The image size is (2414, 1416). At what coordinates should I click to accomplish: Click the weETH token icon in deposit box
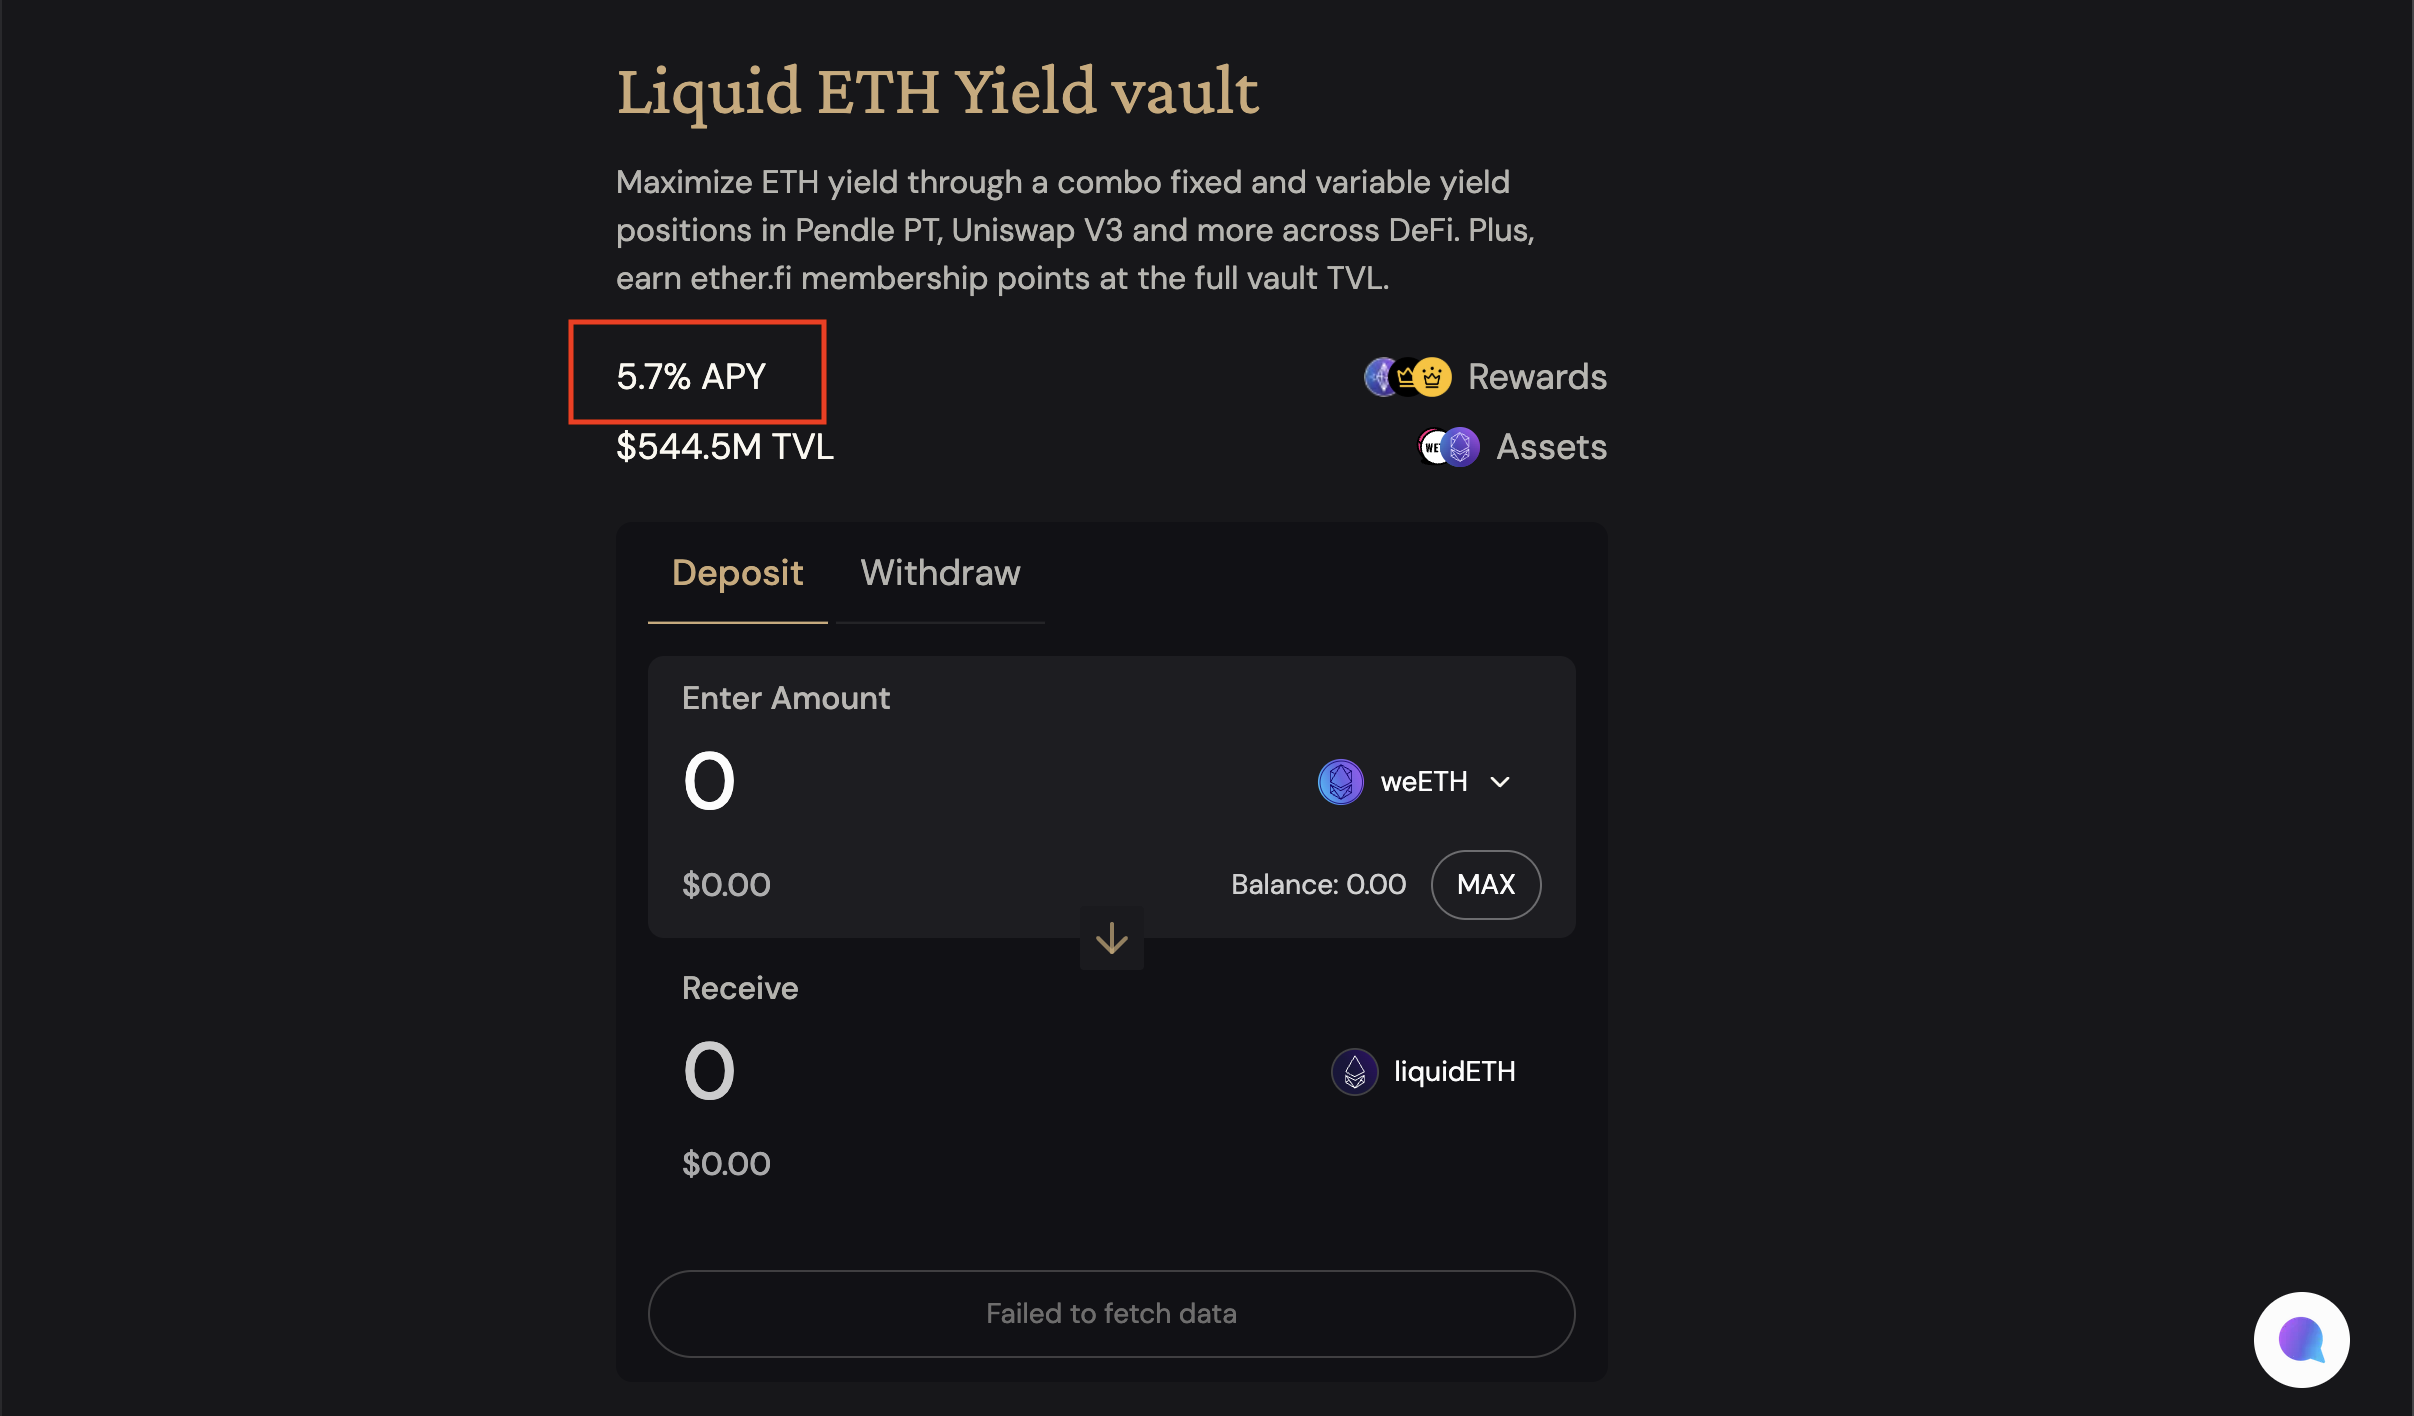pos(1340,782)
